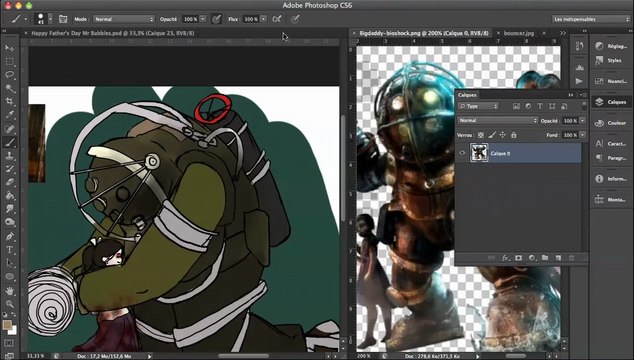Viewport: 634px width, 360px height.
Task: Add a layer mask to Calque 0
Action: coord(518,258)
